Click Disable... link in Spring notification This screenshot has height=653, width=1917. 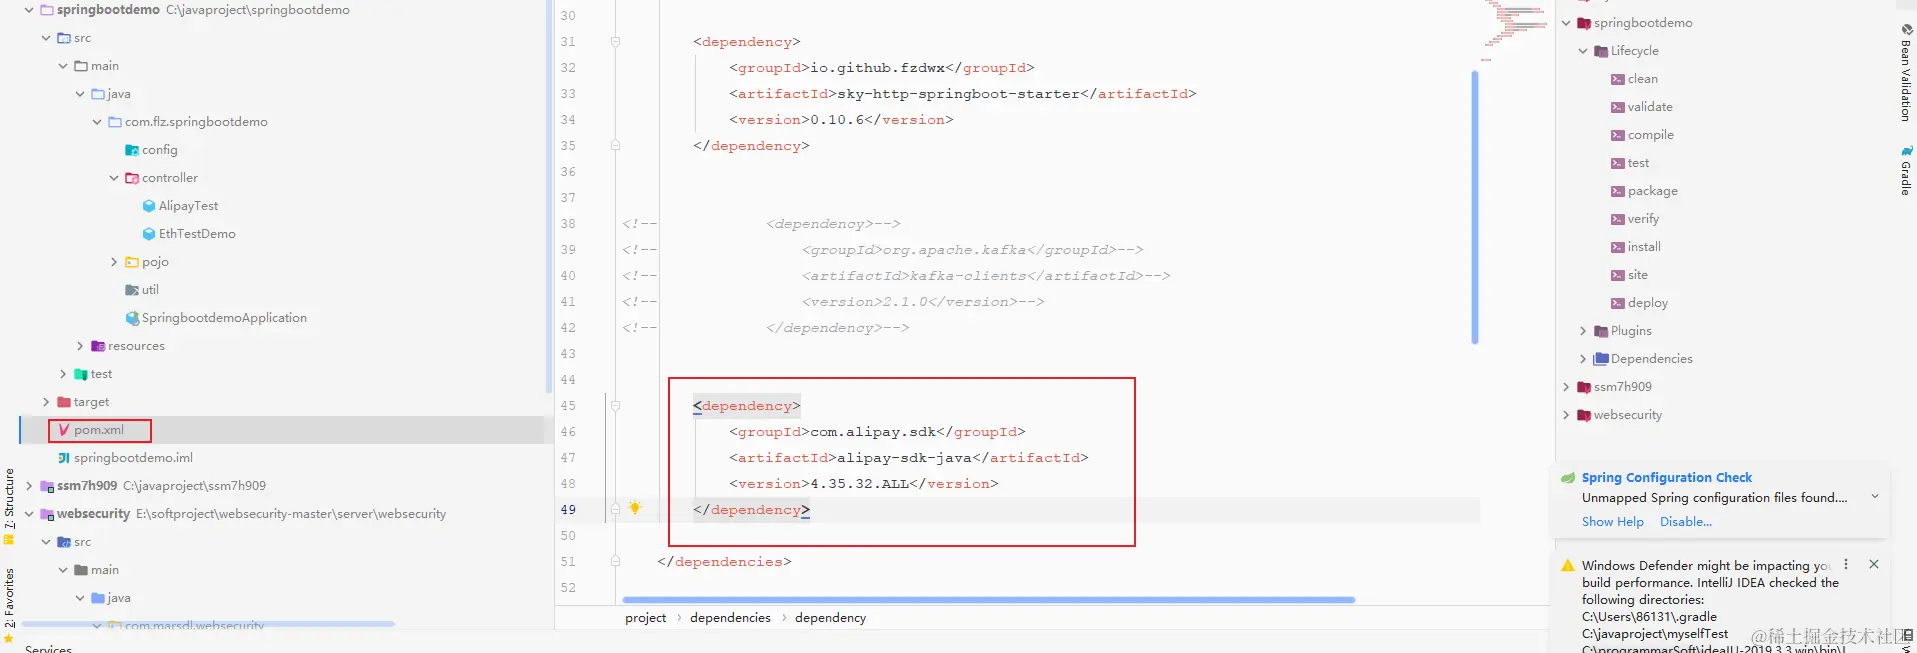tap(1686, 522)
